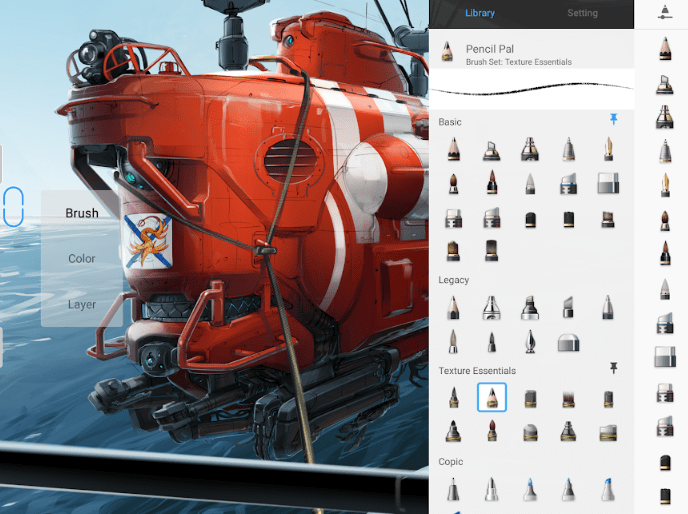Choose the ballpoint pen in Legacy set

coord(608,307)
